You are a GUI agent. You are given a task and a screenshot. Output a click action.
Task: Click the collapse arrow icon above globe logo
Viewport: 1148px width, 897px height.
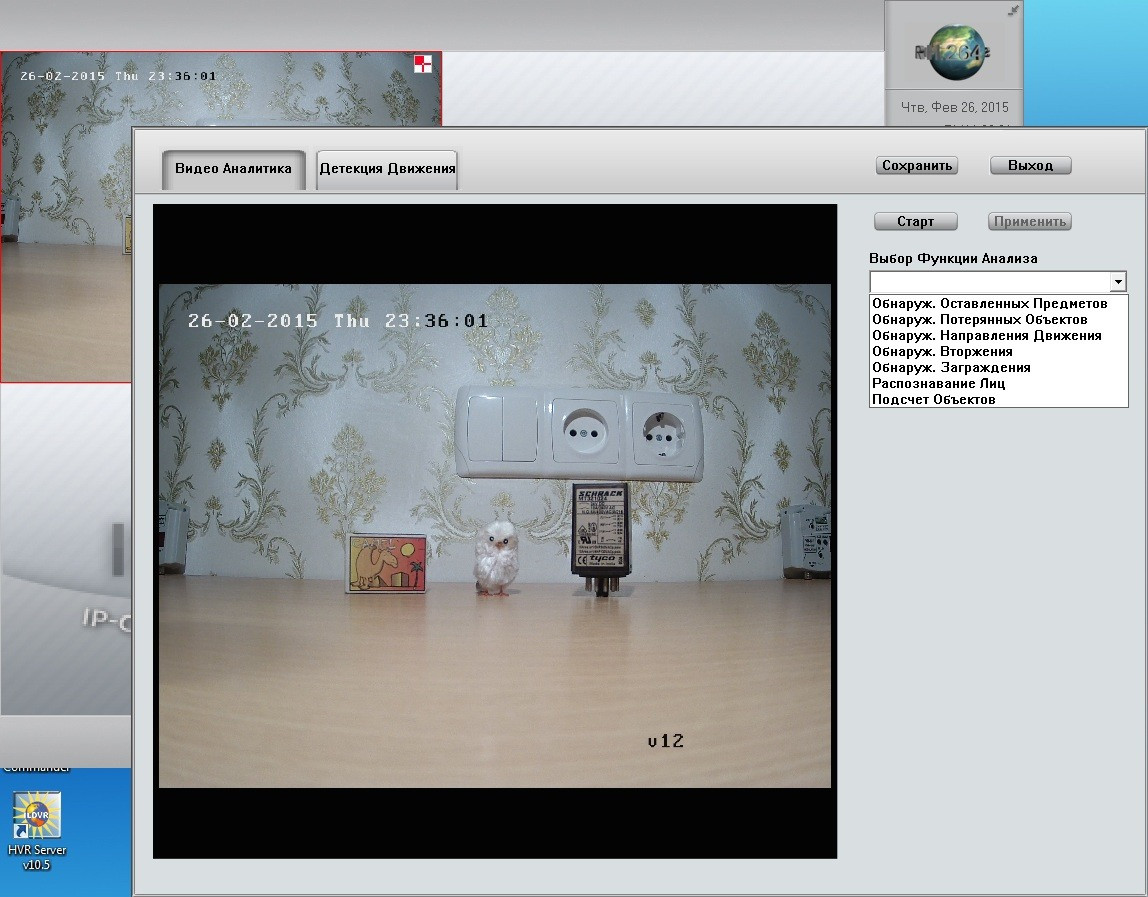click(1013, 10)
